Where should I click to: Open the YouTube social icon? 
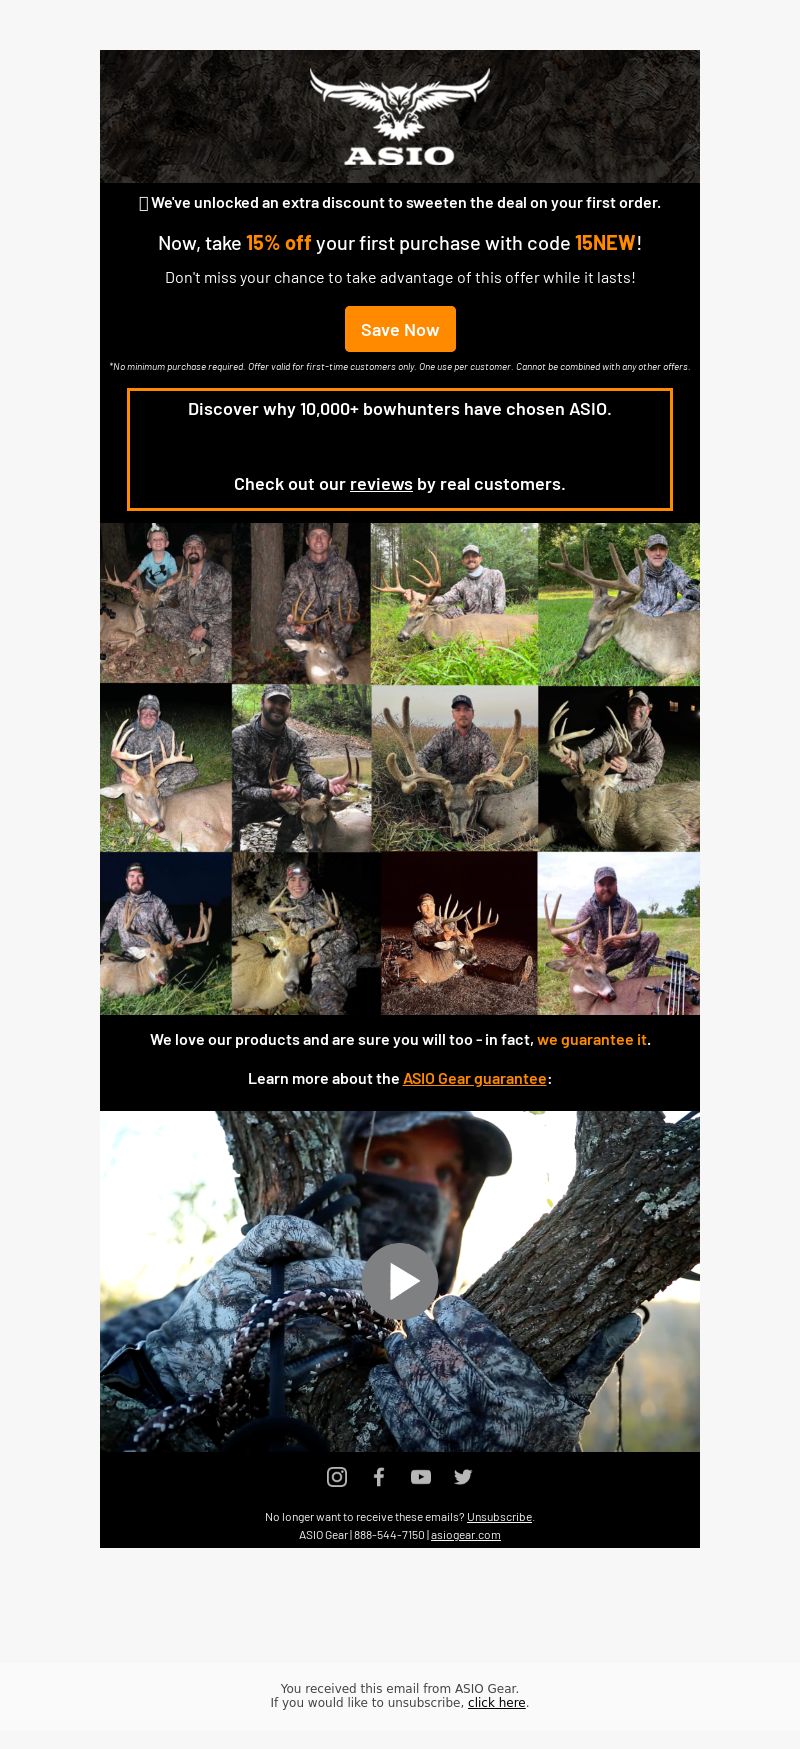(421, 1477)
